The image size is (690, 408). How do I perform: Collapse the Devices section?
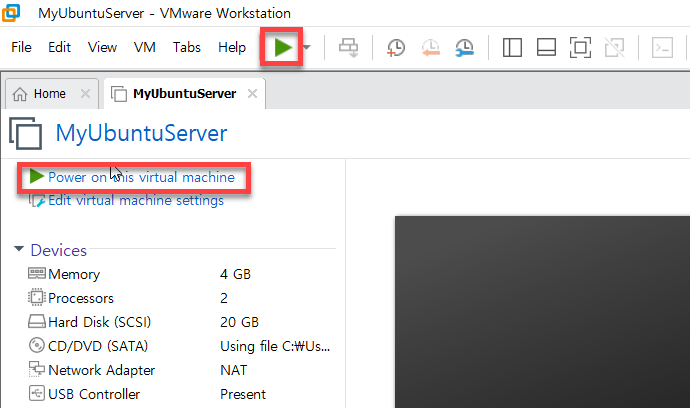pos(18,249)
